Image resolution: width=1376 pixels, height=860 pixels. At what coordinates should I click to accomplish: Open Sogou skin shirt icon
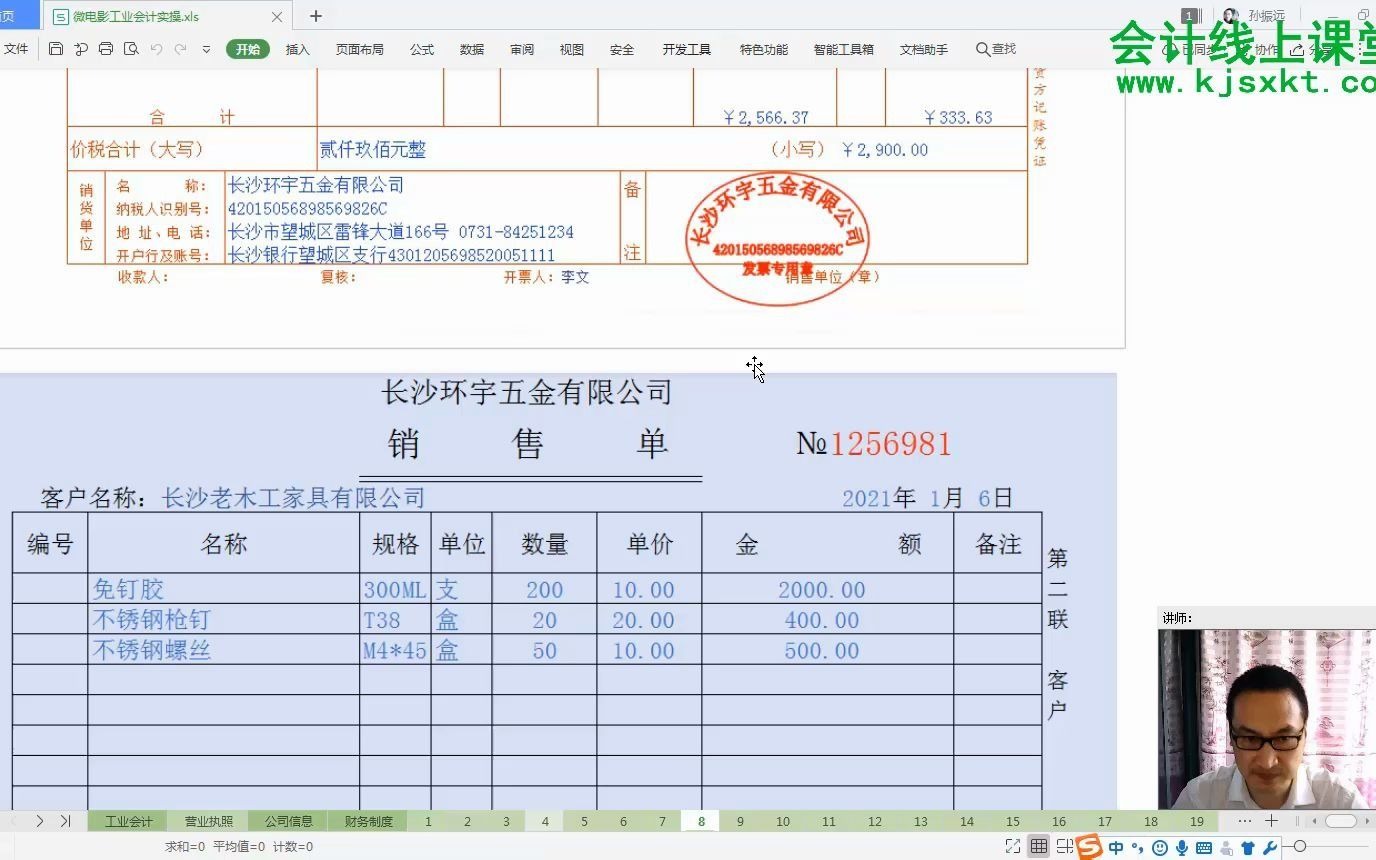pos(1248,848)
